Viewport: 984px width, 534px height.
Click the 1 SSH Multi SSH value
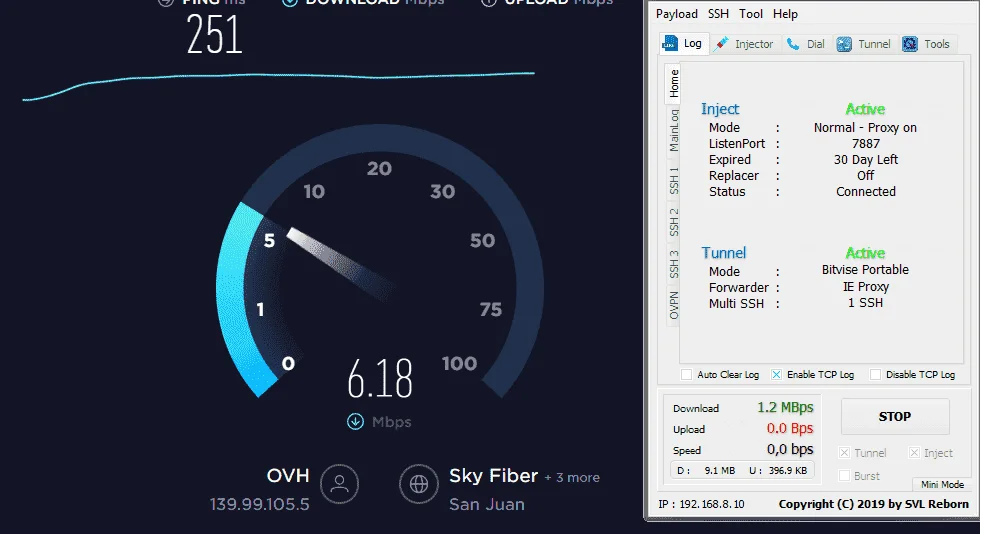[865, 303]
